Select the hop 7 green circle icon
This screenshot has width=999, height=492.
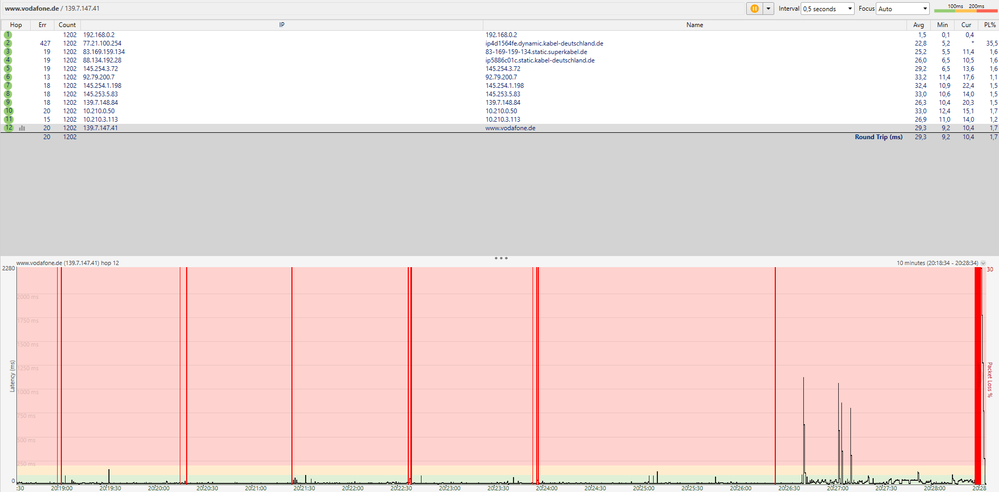pos(8,85)
